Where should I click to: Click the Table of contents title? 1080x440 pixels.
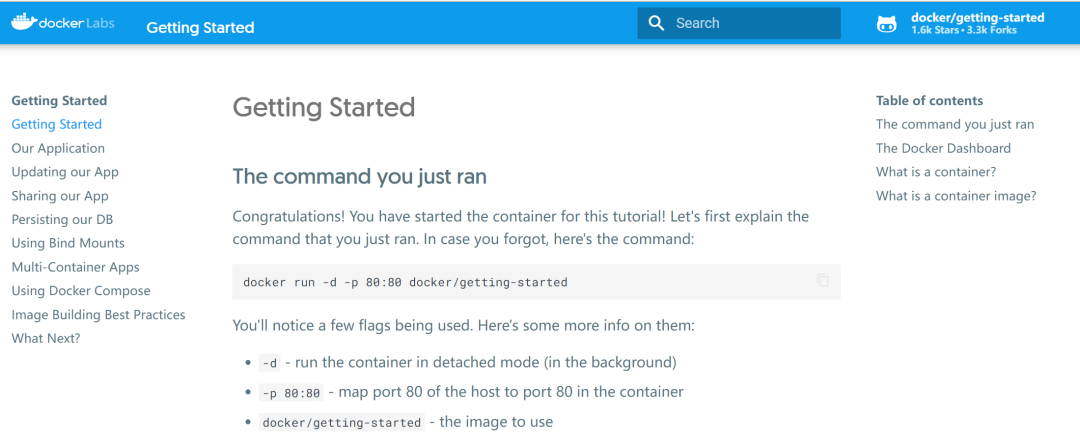929,101
